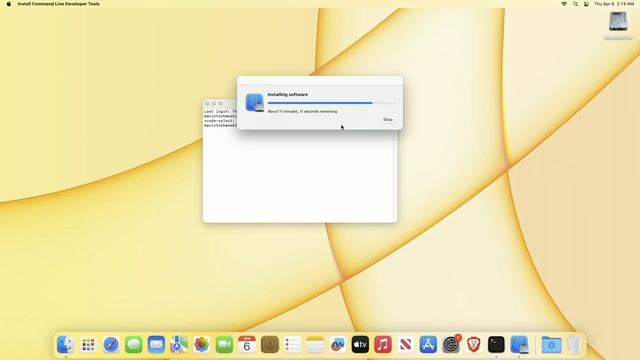The width and height of the screenshot is (640, 360).
Task: Open the Calendar app in the Dock
Action: coord(247,344)
